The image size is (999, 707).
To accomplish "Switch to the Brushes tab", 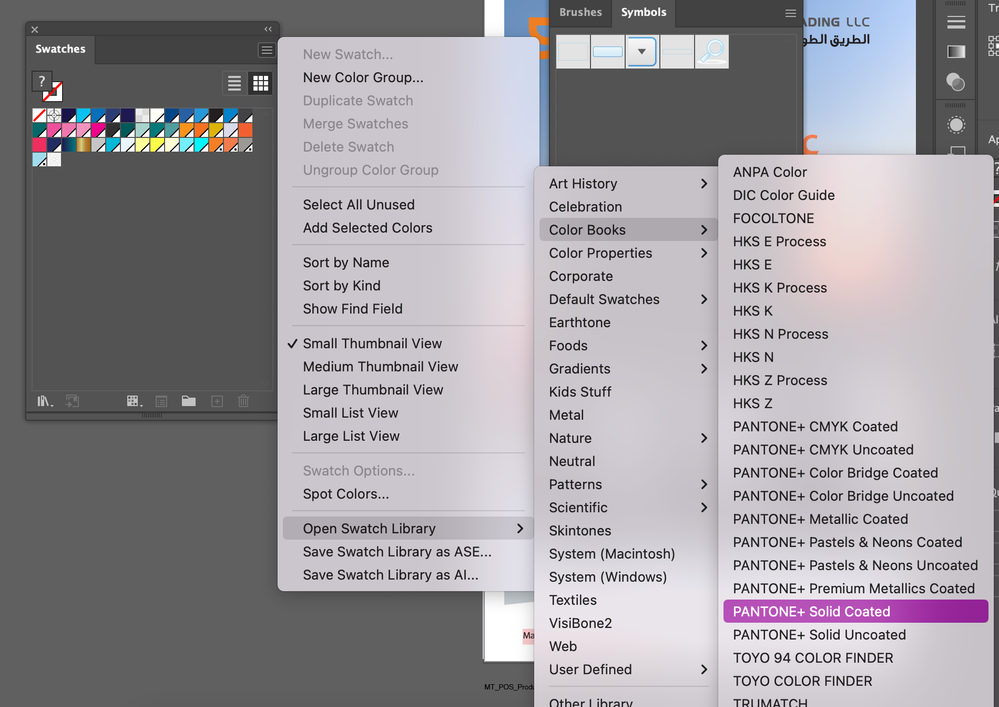I will (580, 12).
